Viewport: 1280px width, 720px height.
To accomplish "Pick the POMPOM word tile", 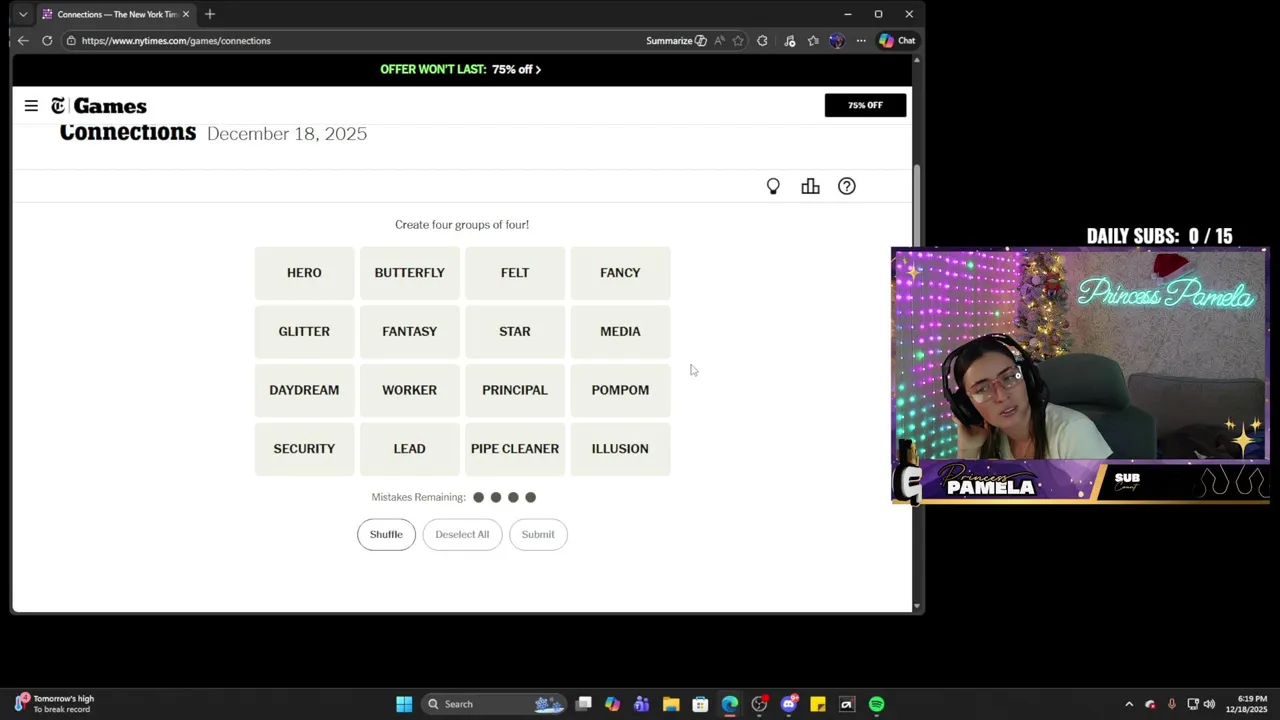I will pyautogui.click(x=620, y=390).
